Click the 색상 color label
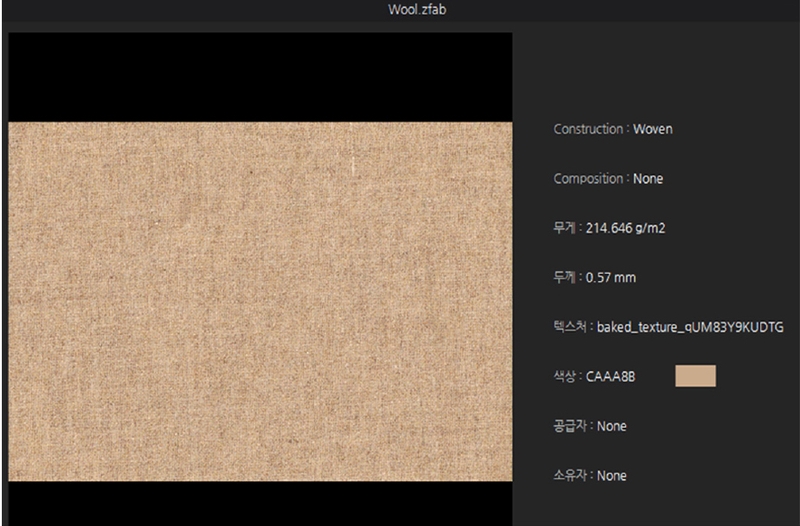This screenshot has height=526, width=800. pos(565,377)
